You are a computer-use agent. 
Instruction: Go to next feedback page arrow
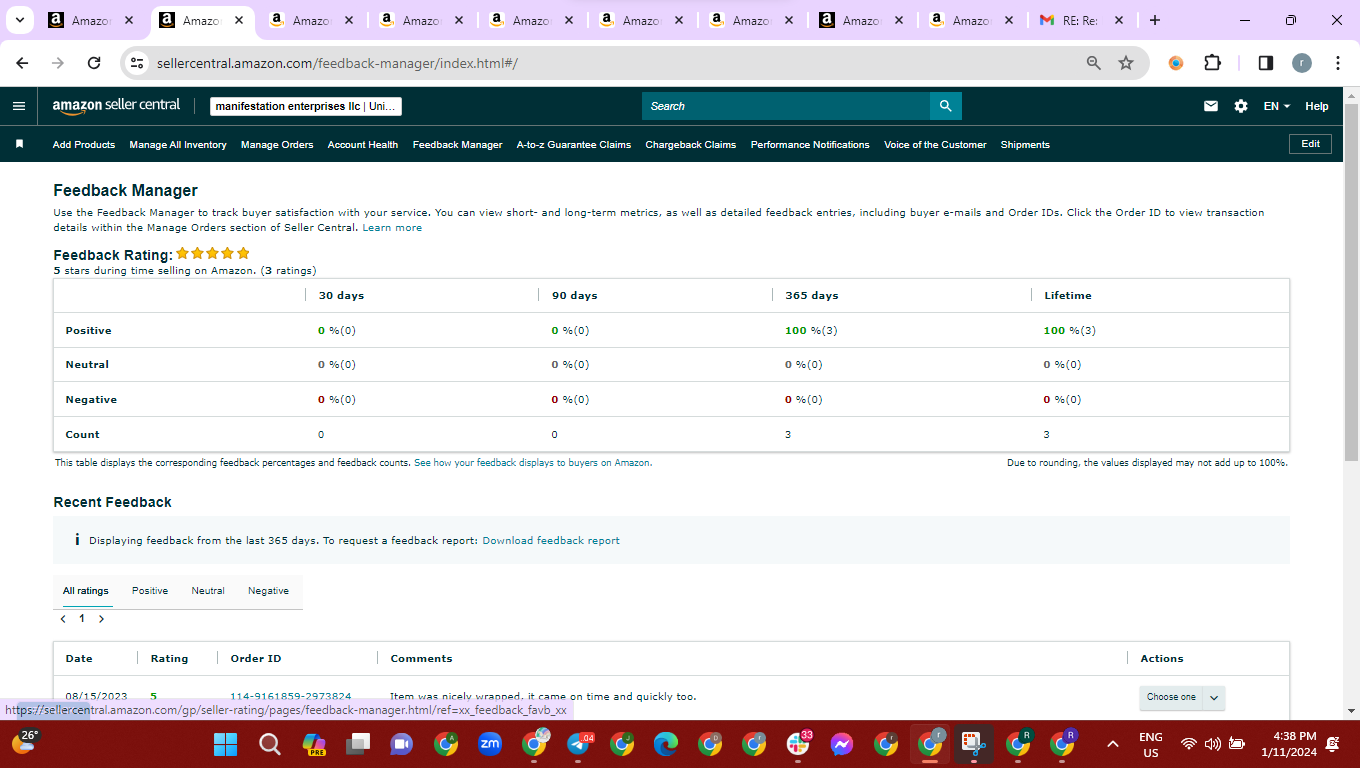coord(101,619)
